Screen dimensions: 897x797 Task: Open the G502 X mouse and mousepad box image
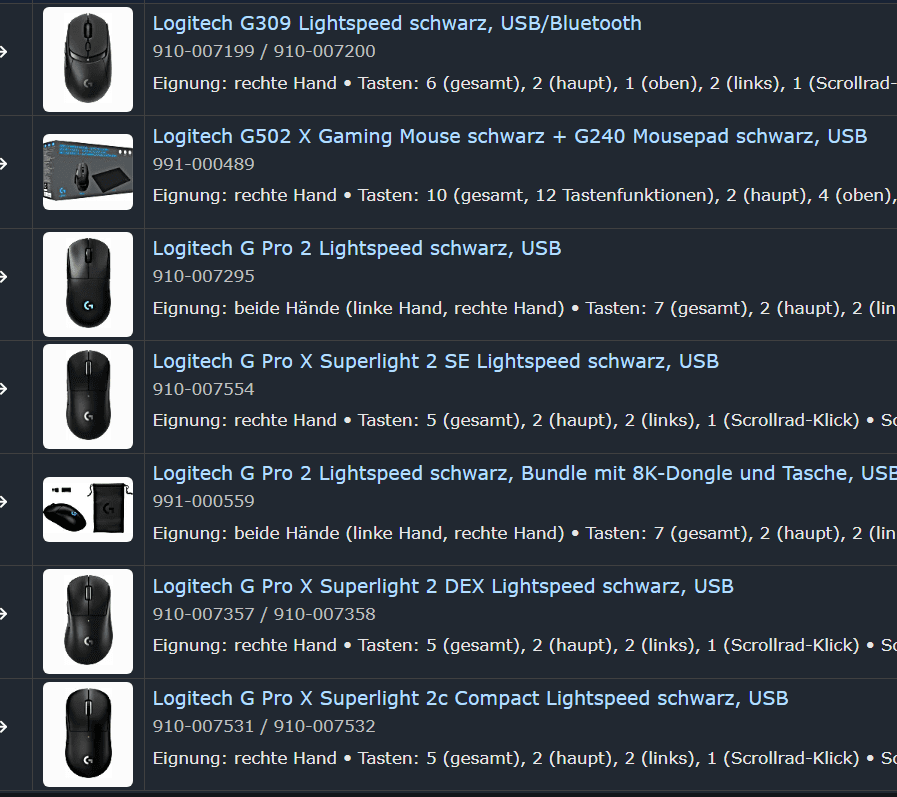point(88,172)
